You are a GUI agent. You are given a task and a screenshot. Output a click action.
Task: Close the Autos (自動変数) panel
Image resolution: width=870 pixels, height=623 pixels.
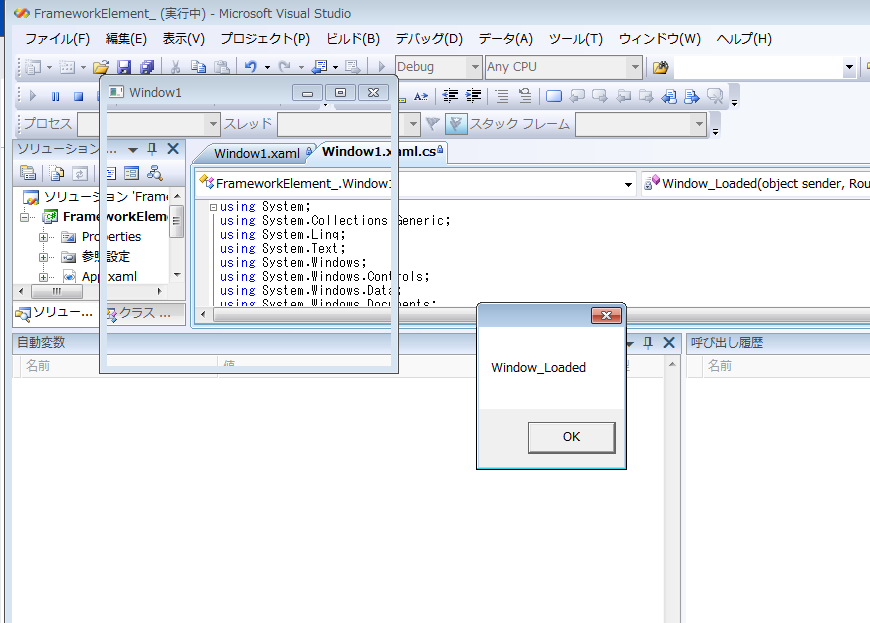click(669, 343)
